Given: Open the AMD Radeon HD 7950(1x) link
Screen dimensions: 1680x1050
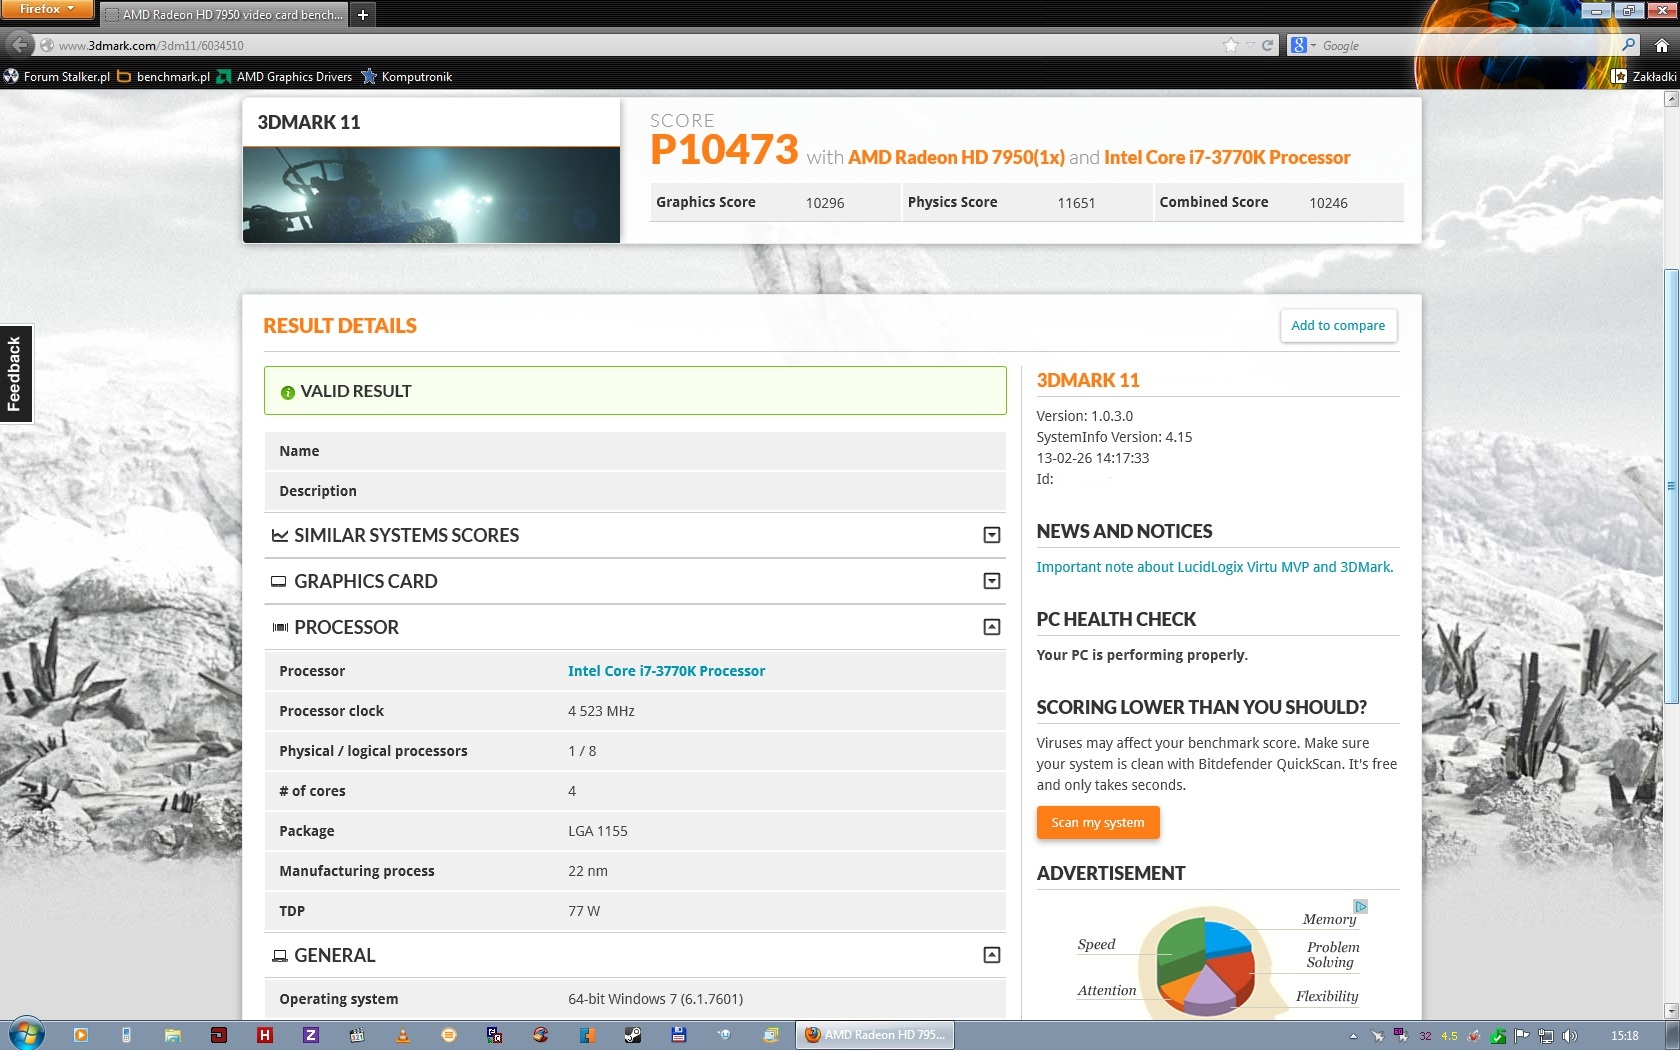Looking at the screenshot, I should pyautogui.click(x=956, y=158).
